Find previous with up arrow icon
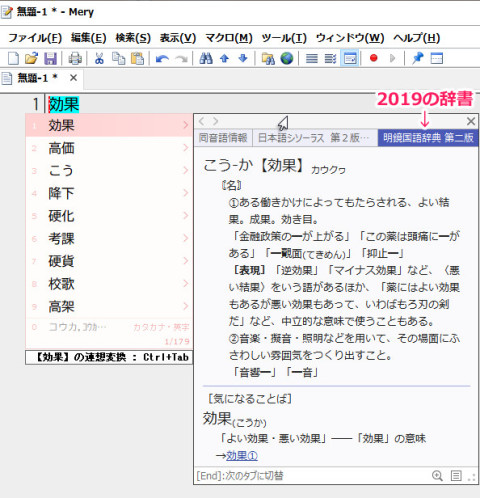 pos(224,59)
